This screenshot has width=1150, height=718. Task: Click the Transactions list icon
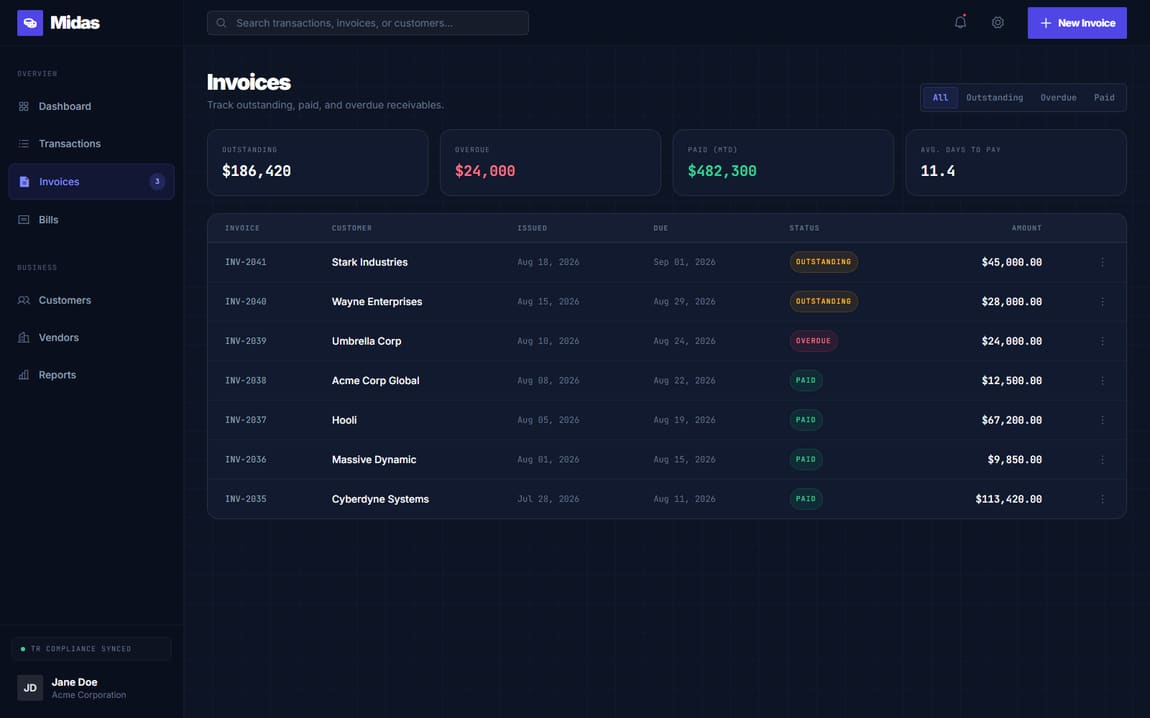tap(23, 144)
